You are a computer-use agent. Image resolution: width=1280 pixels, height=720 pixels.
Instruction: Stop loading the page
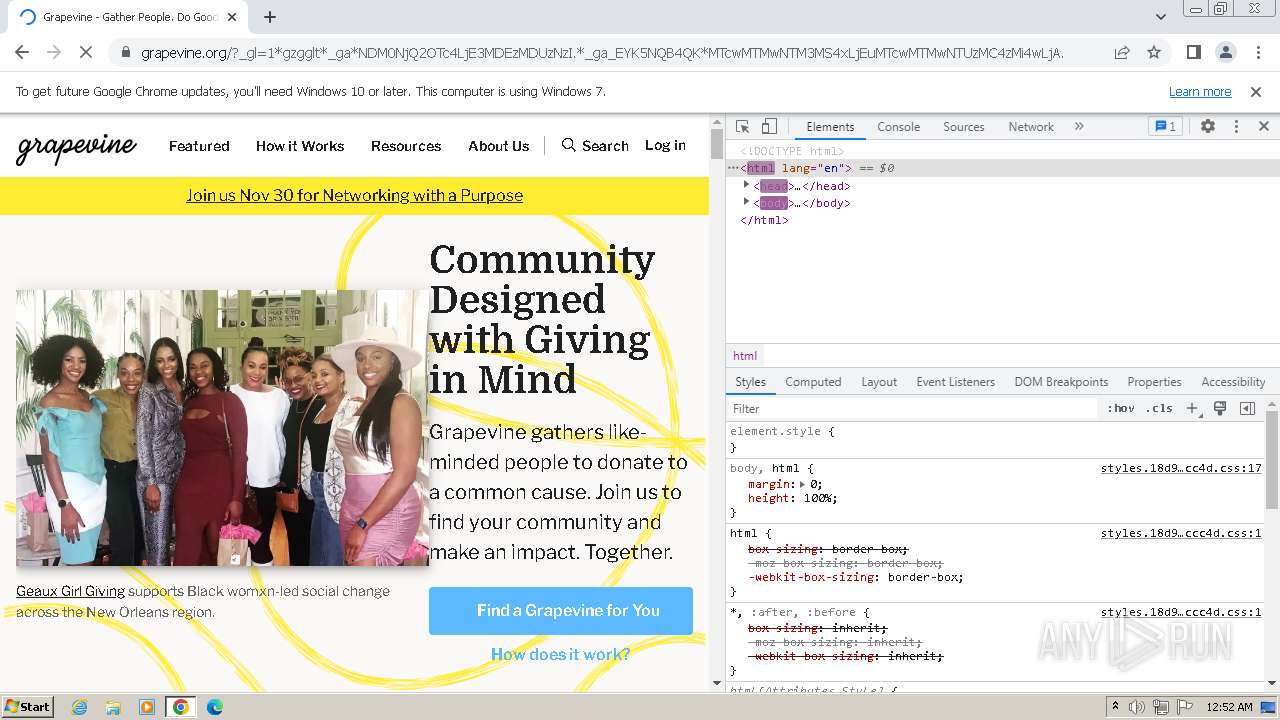[x=85, y=52]
